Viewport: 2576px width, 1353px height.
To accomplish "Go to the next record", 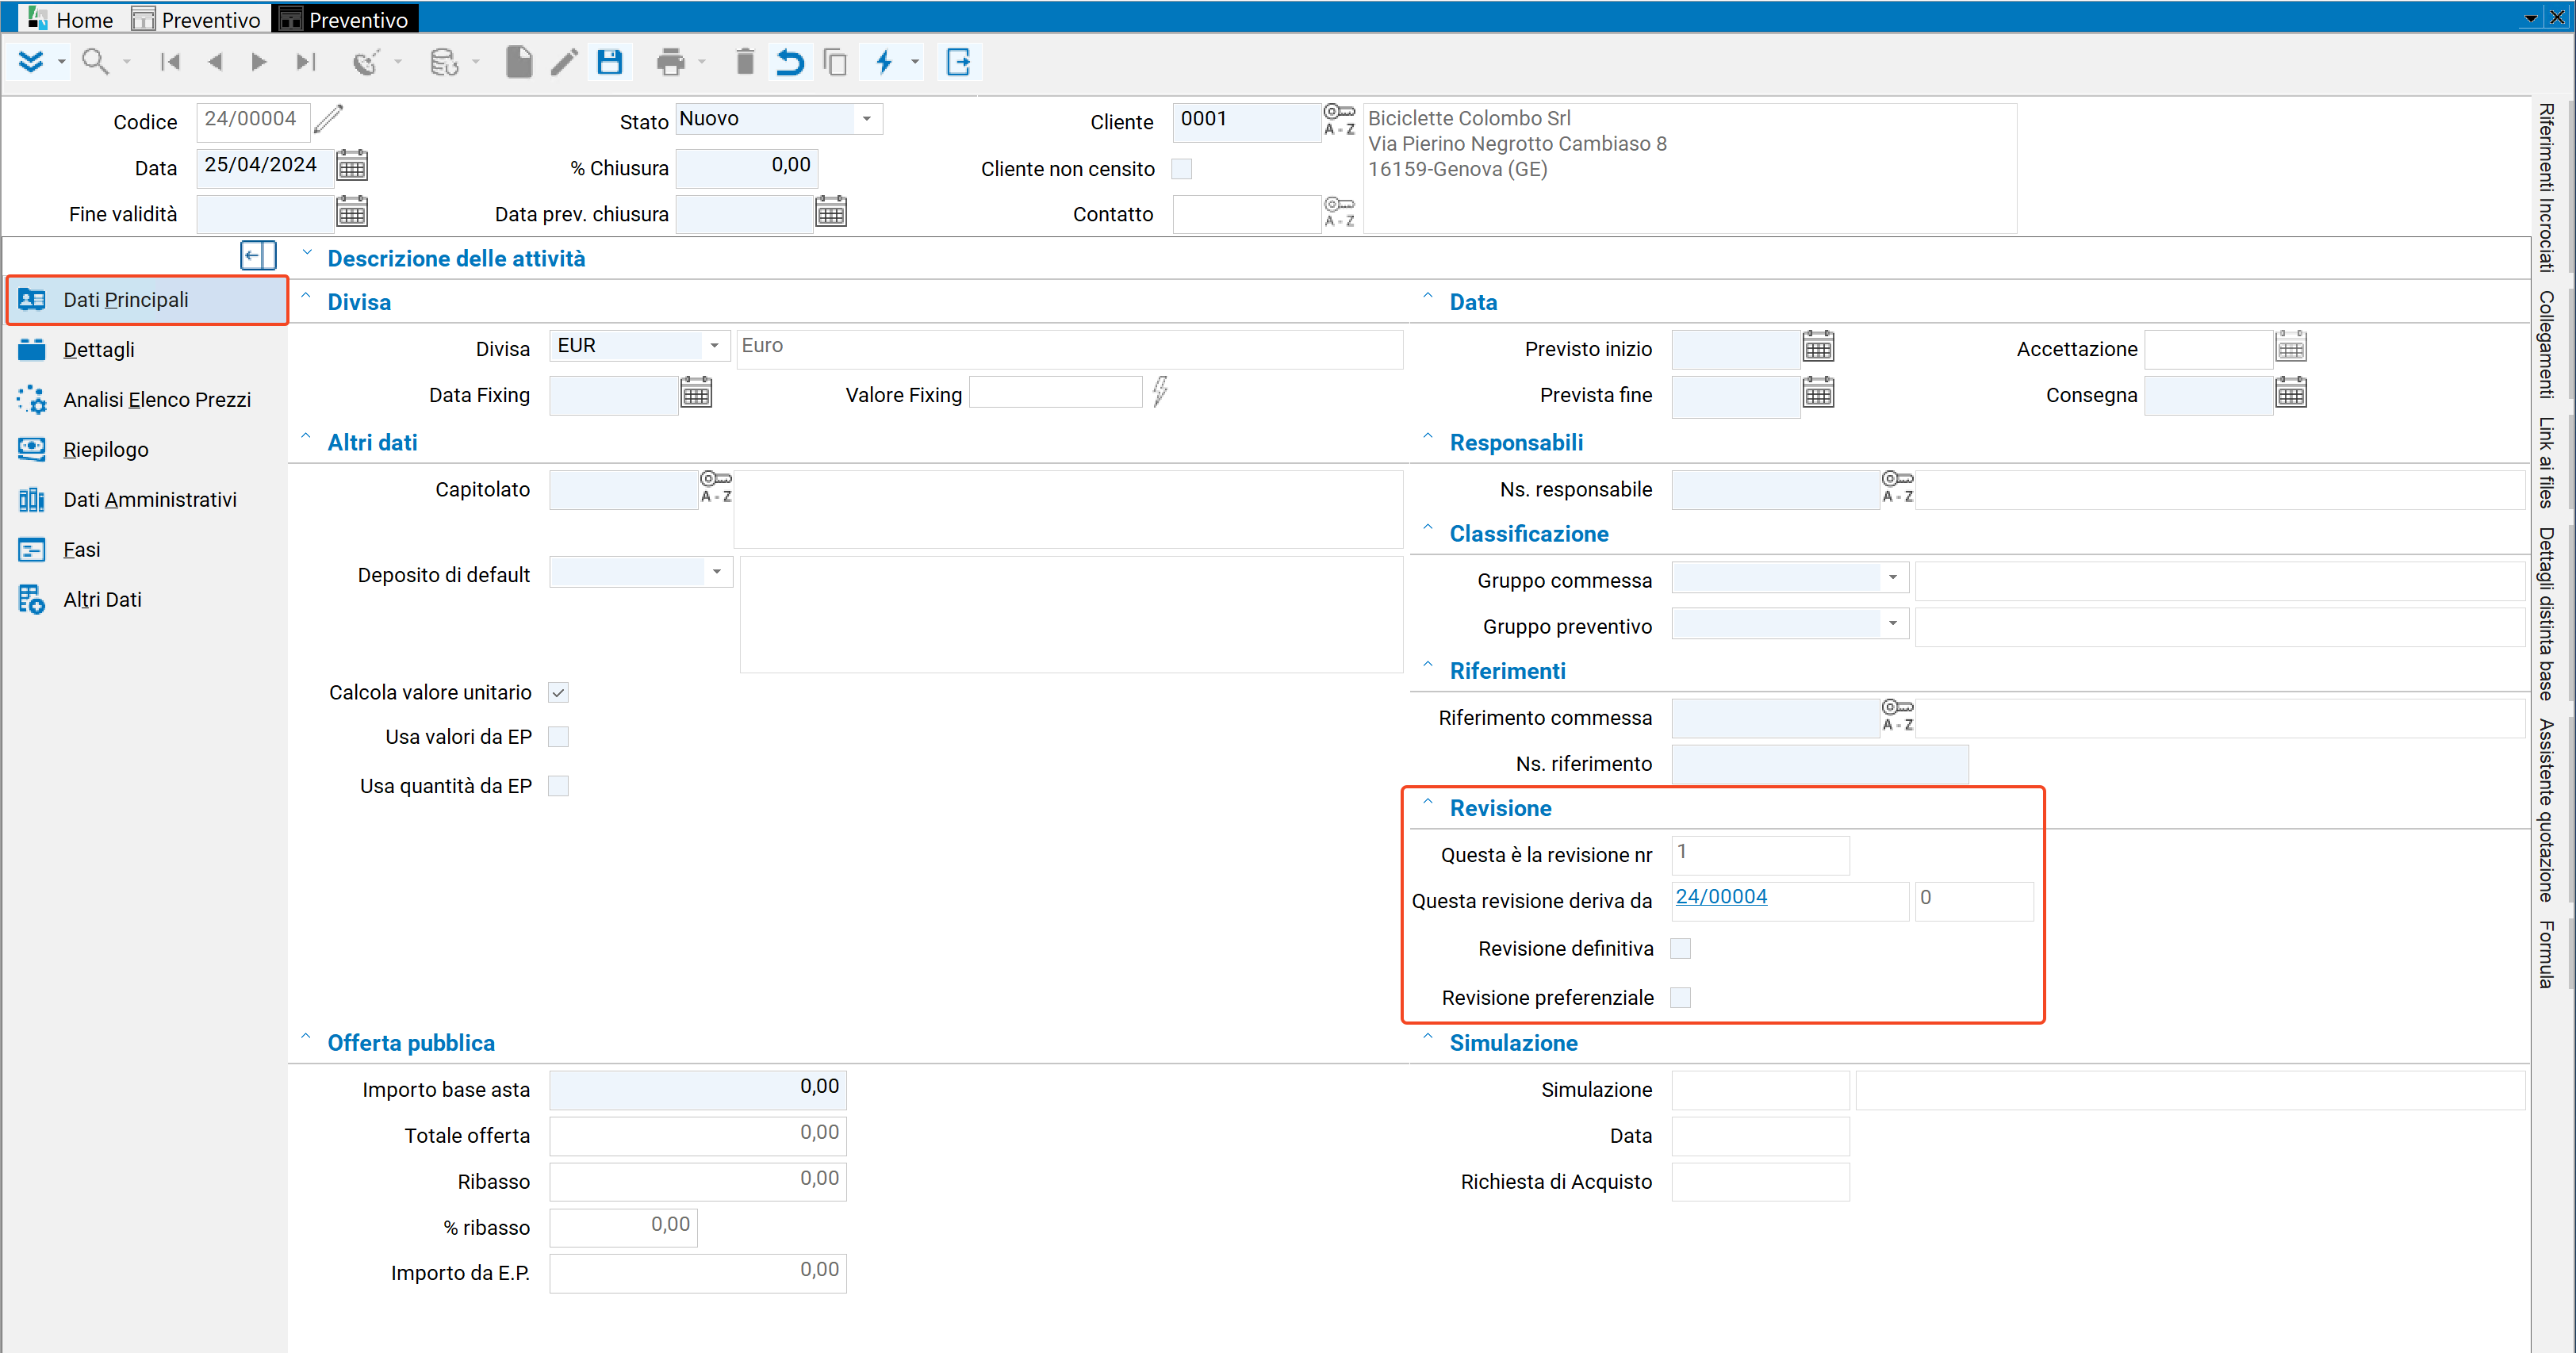I will click(x=259, y=62).
